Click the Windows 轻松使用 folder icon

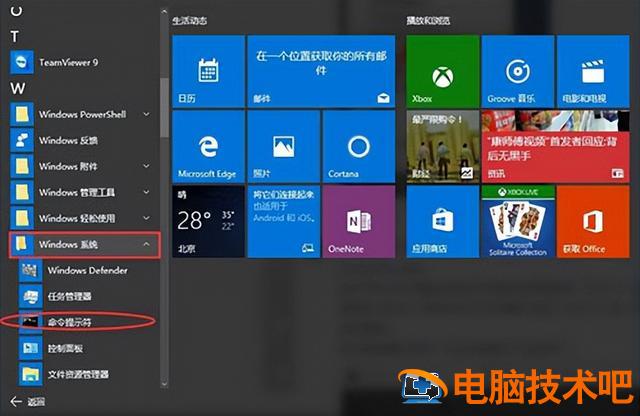(x=22, y=218)
